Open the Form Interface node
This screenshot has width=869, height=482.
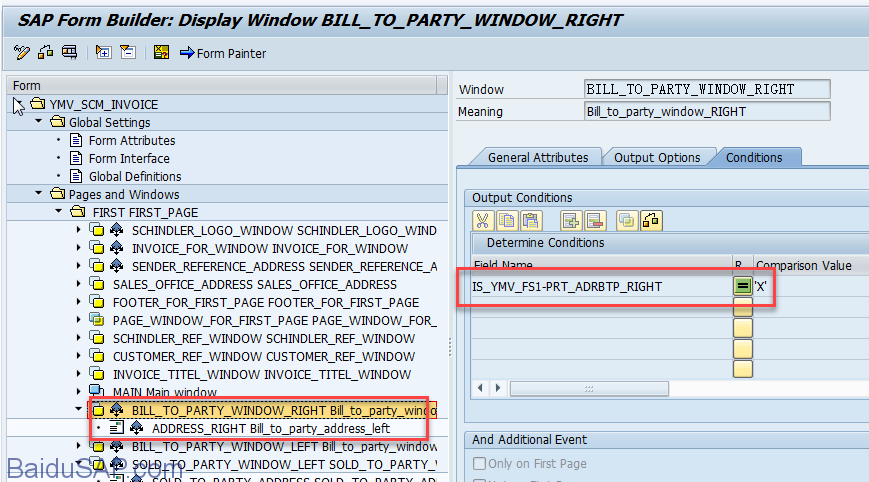tap(129, 158)
